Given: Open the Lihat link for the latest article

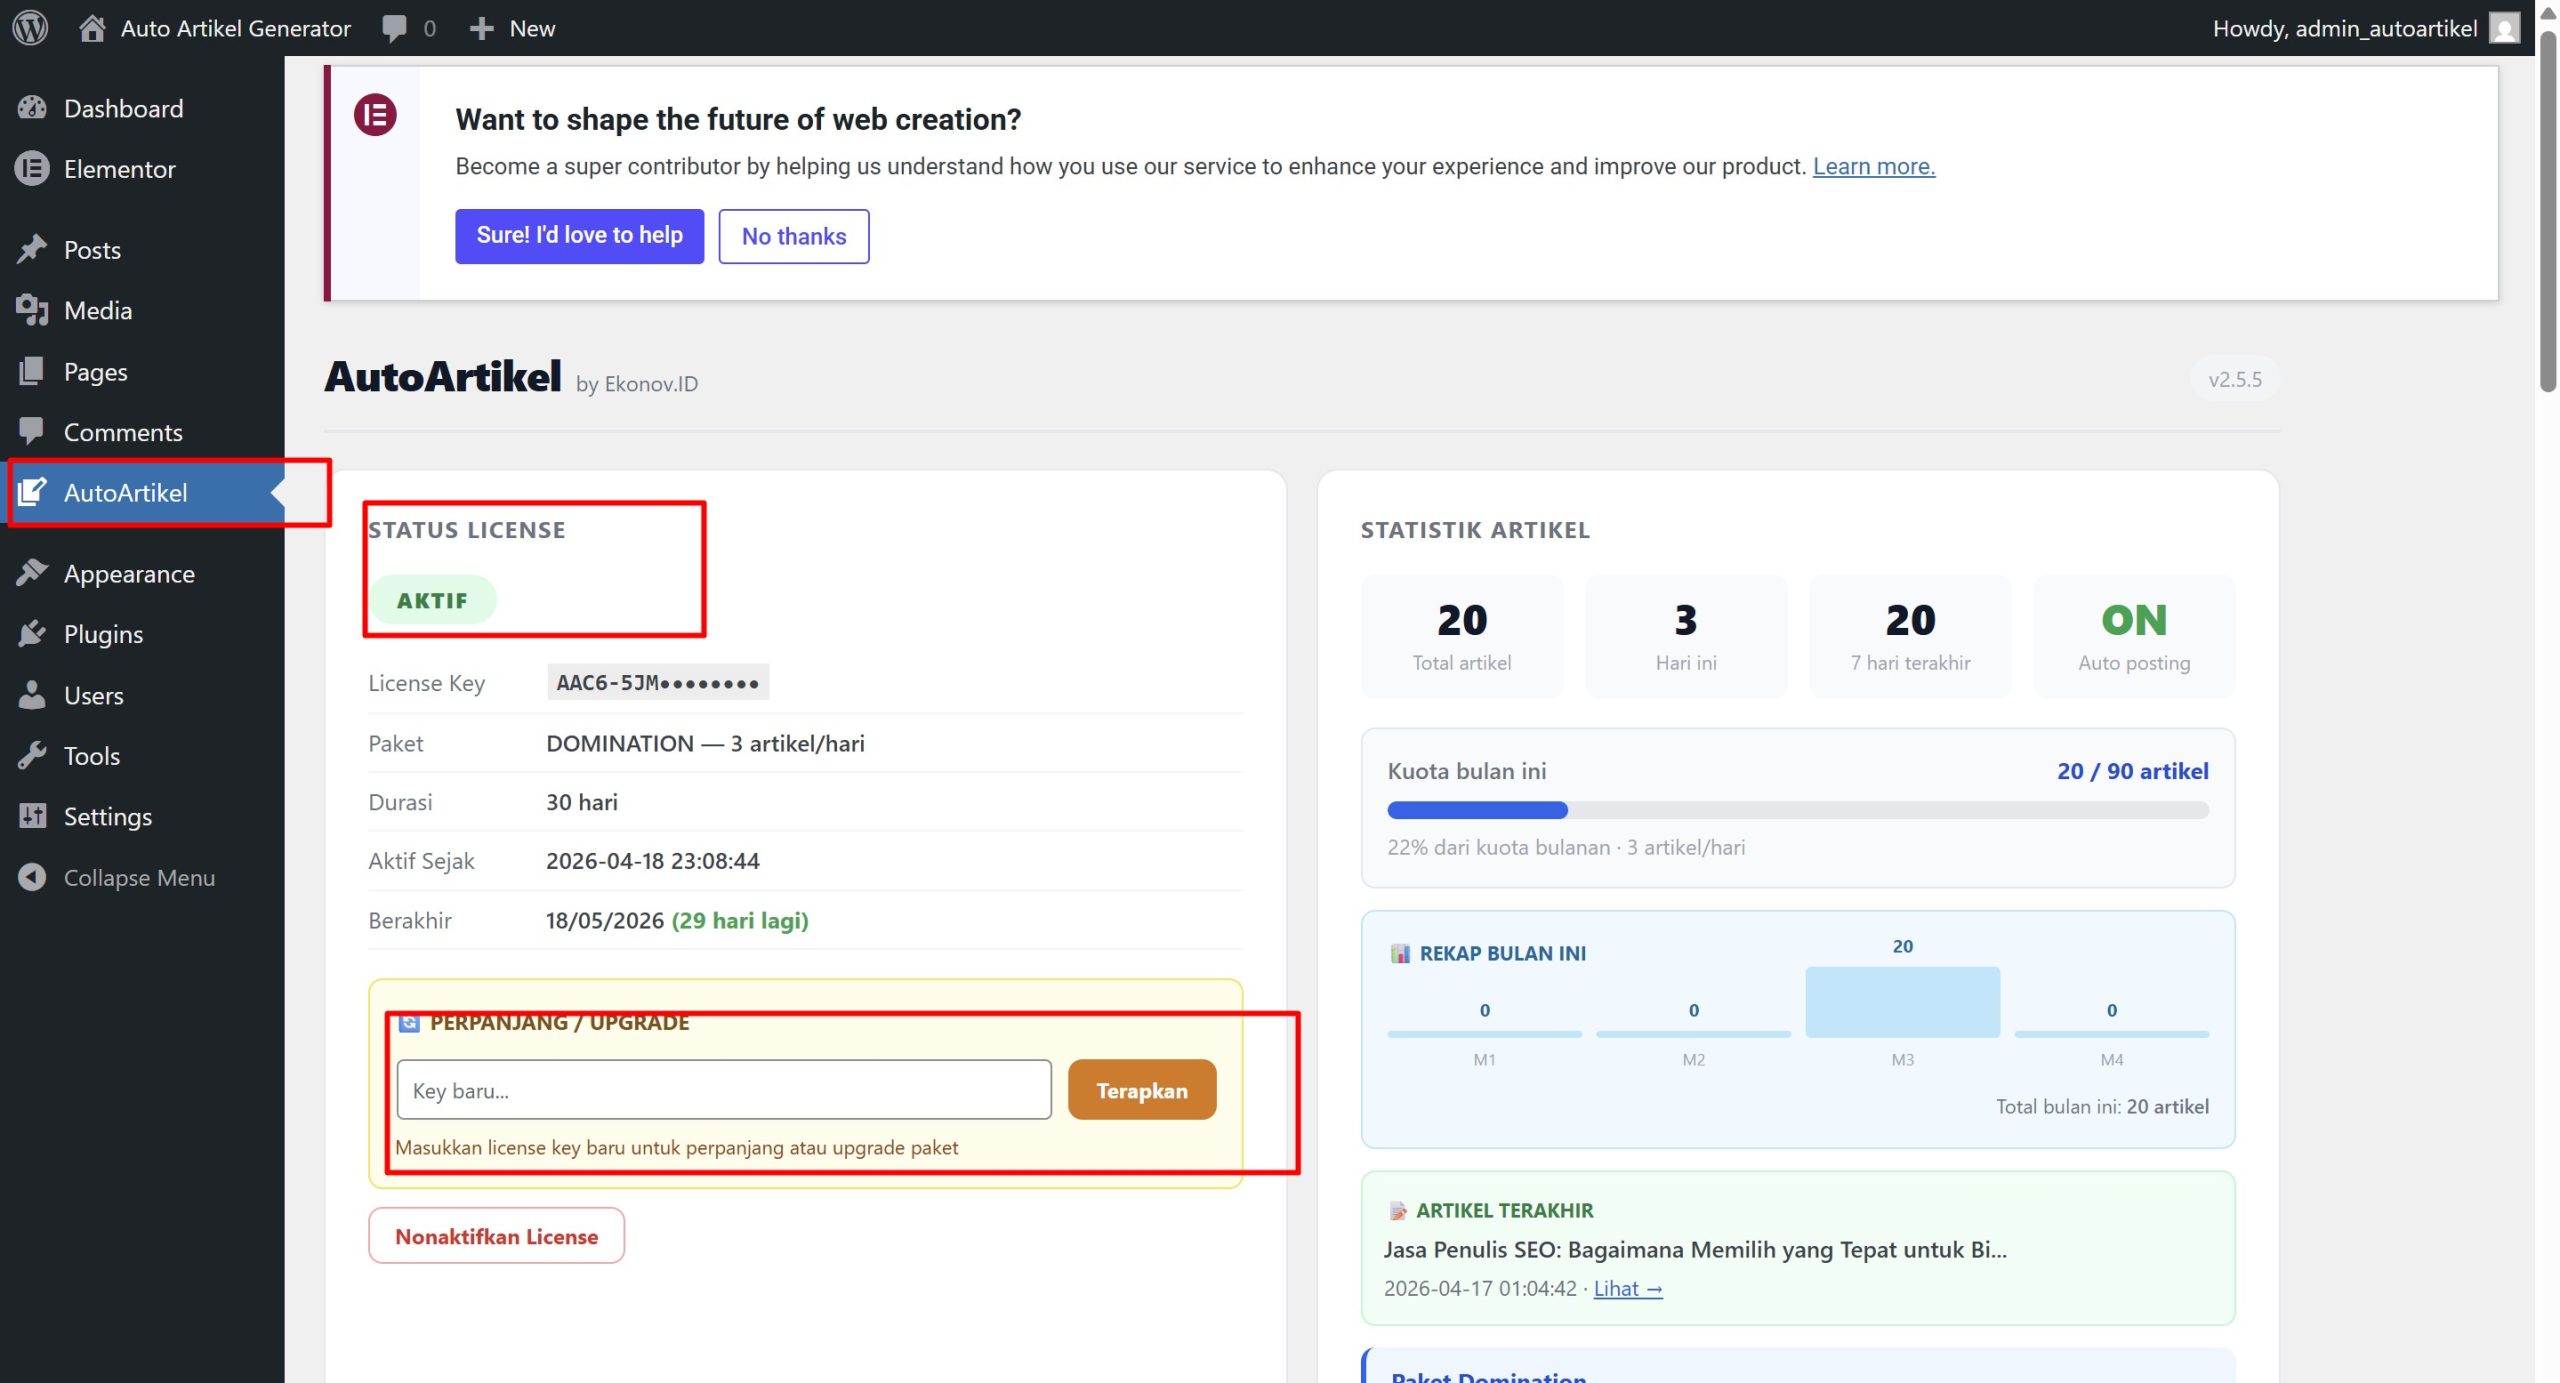Looking at the screenshot, I should tap(1627, 1288).
